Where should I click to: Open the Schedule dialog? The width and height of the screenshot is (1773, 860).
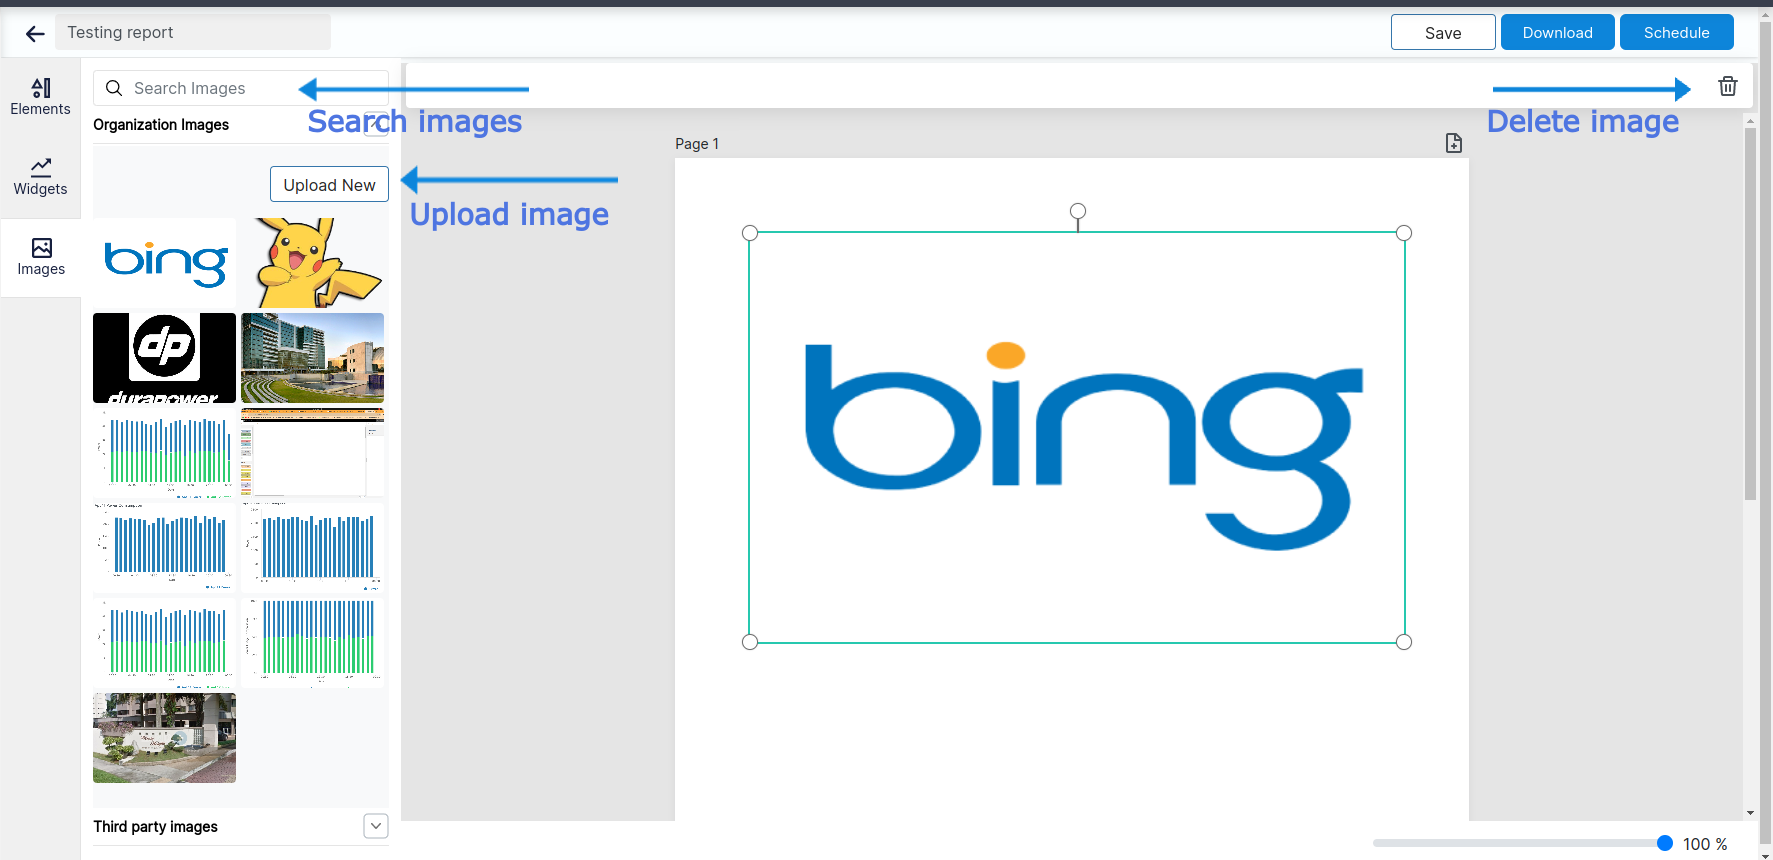pyautogui.click(x=1676, y=32)
